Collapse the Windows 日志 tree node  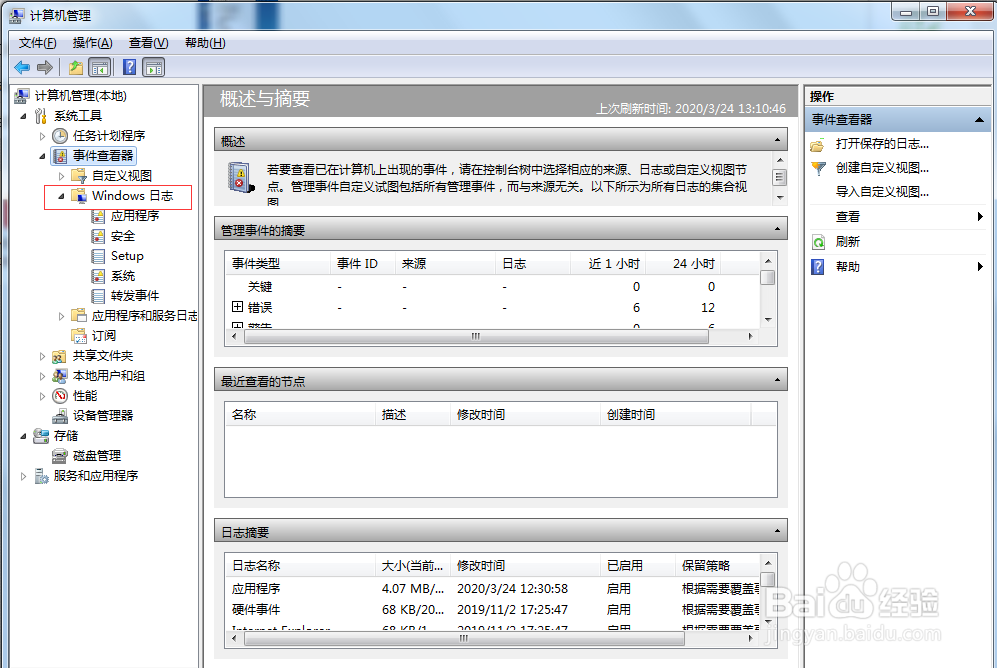pyautogui.click(x=62, y=196)
